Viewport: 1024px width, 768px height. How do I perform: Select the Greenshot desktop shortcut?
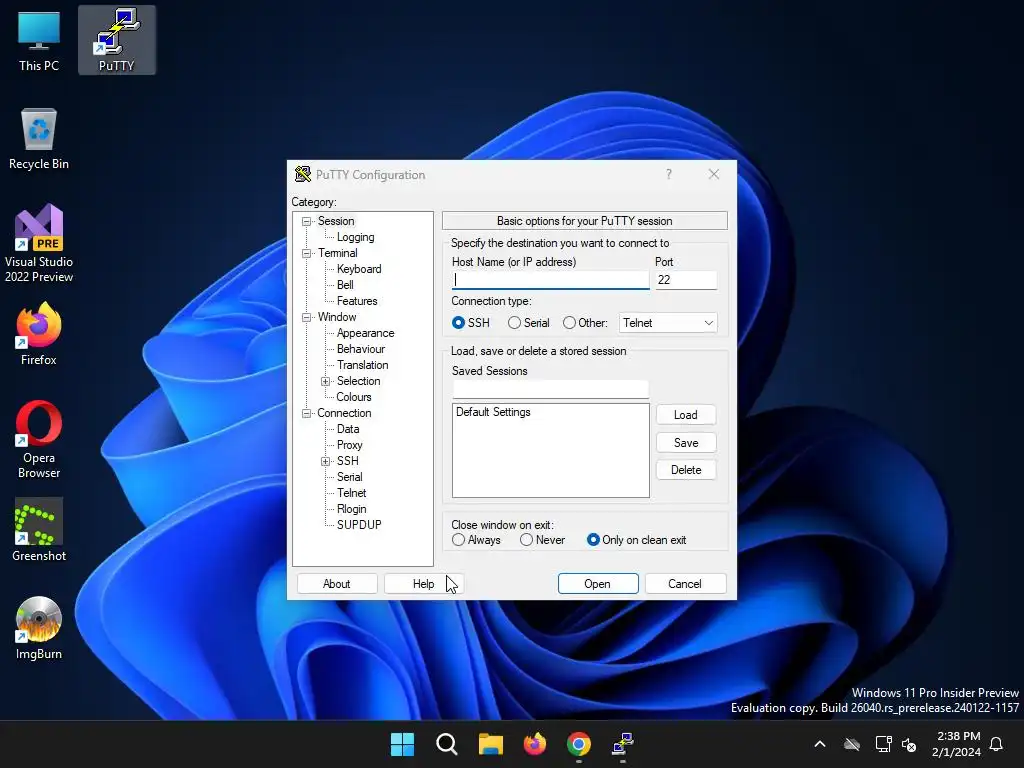coord(39,530)
